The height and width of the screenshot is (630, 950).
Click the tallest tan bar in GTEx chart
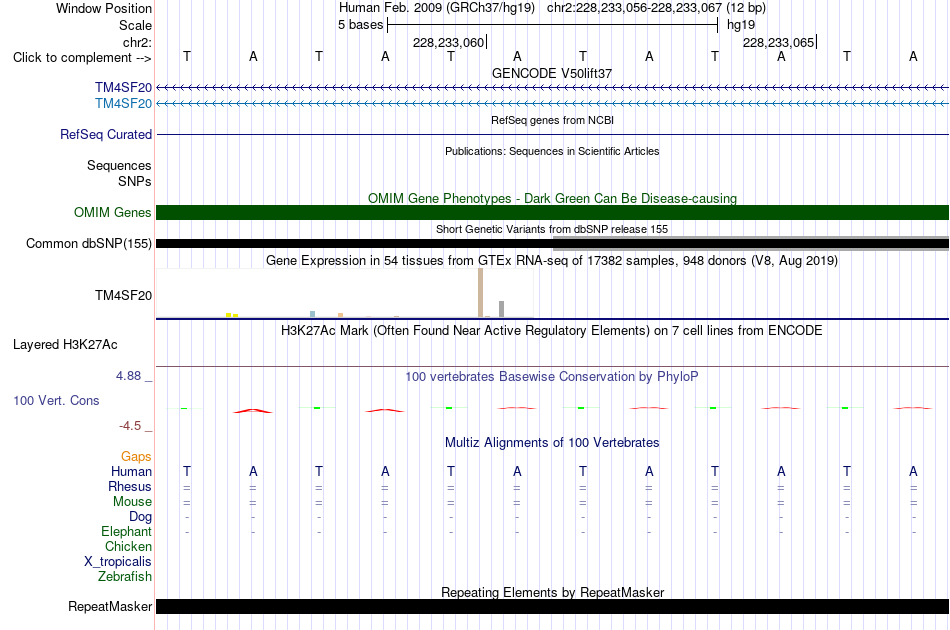pyautogui.click(x=480, y=293)
